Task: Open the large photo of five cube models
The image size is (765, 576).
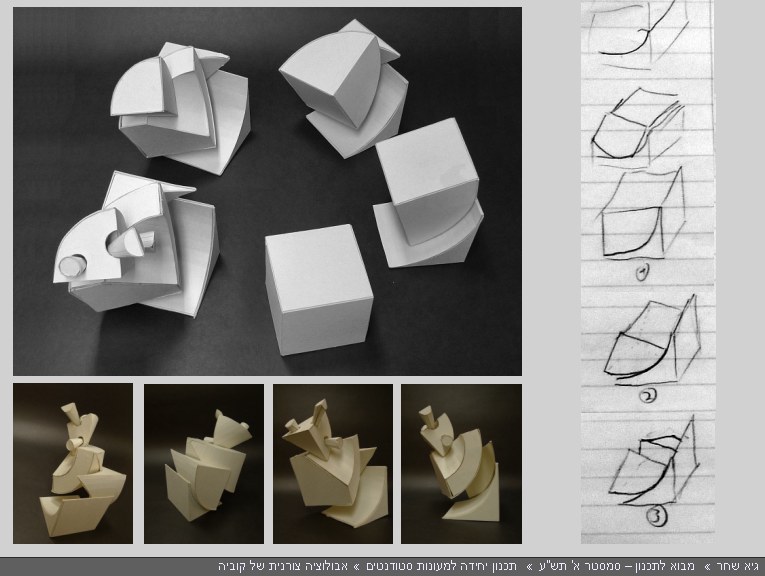Action: 267,191
